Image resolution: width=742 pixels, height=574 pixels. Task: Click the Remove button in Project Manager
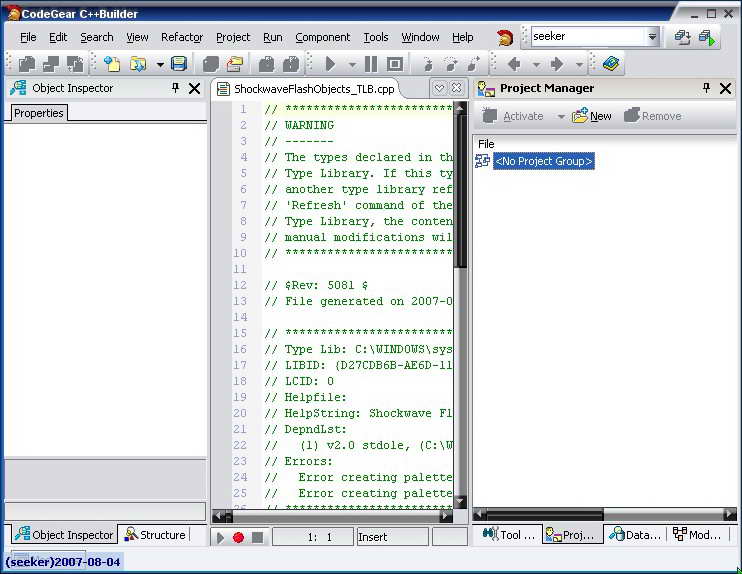pyautogui.click(x=653, y=116)
